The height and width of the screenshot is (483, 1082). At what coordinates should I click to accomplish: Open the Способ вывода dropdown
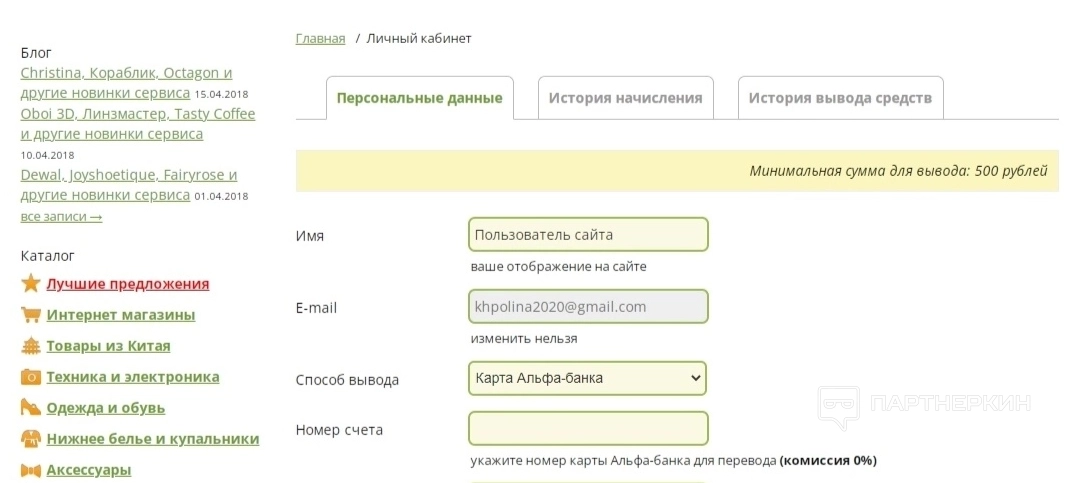coord(587,378)
